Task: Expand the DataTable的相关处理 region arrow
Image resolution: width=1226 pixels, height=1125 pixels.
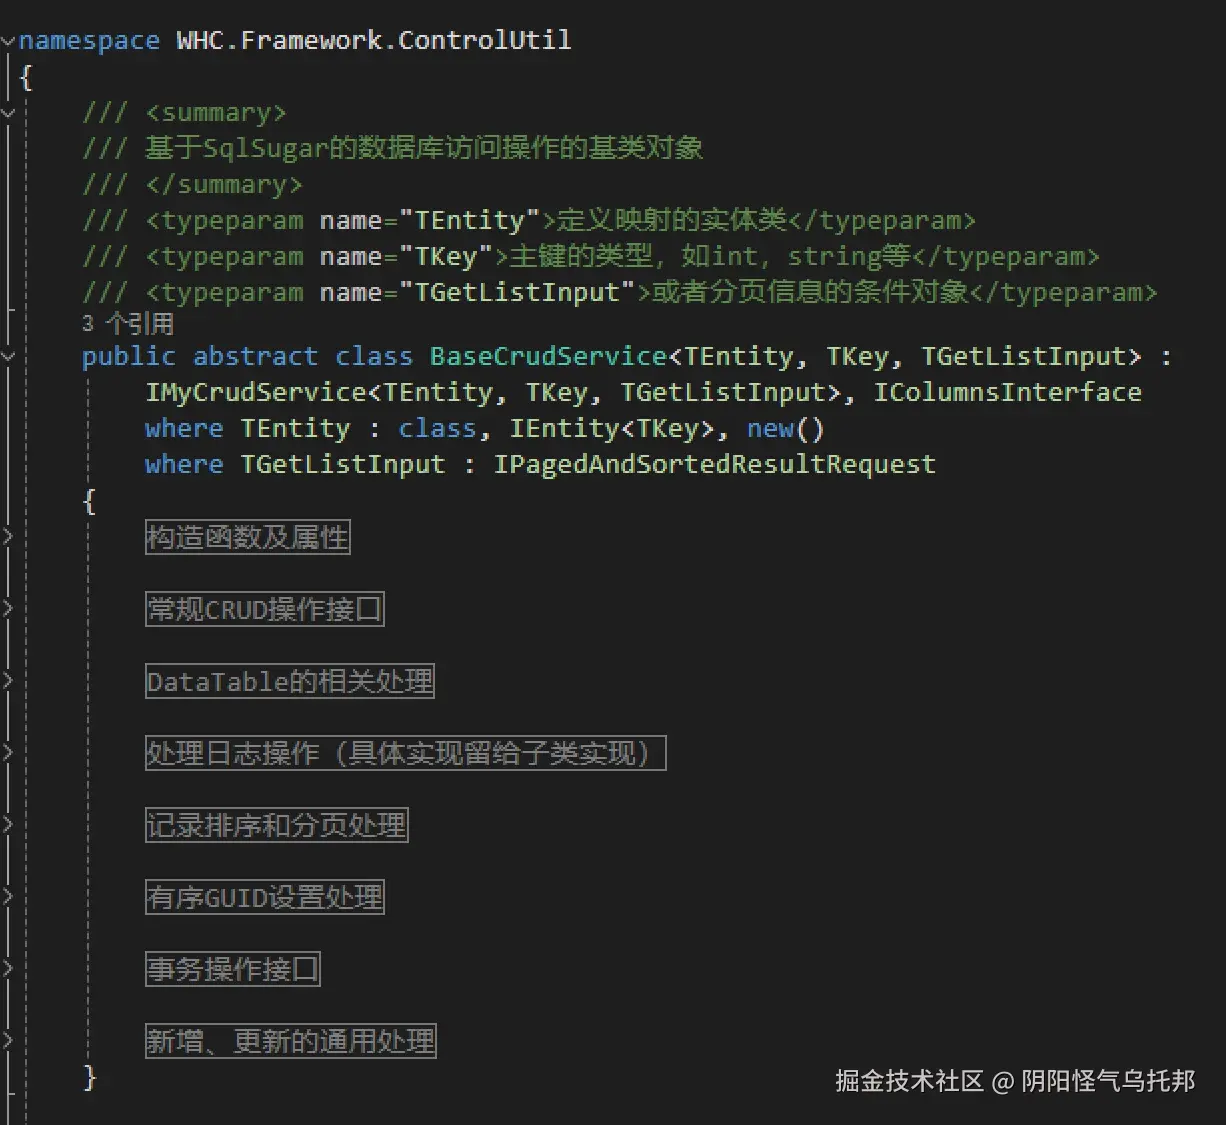Action: click(8, 681)
